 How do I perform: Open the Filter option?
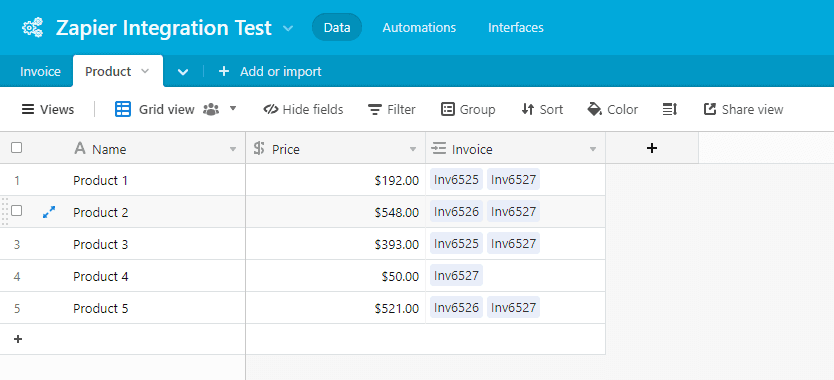392,110
